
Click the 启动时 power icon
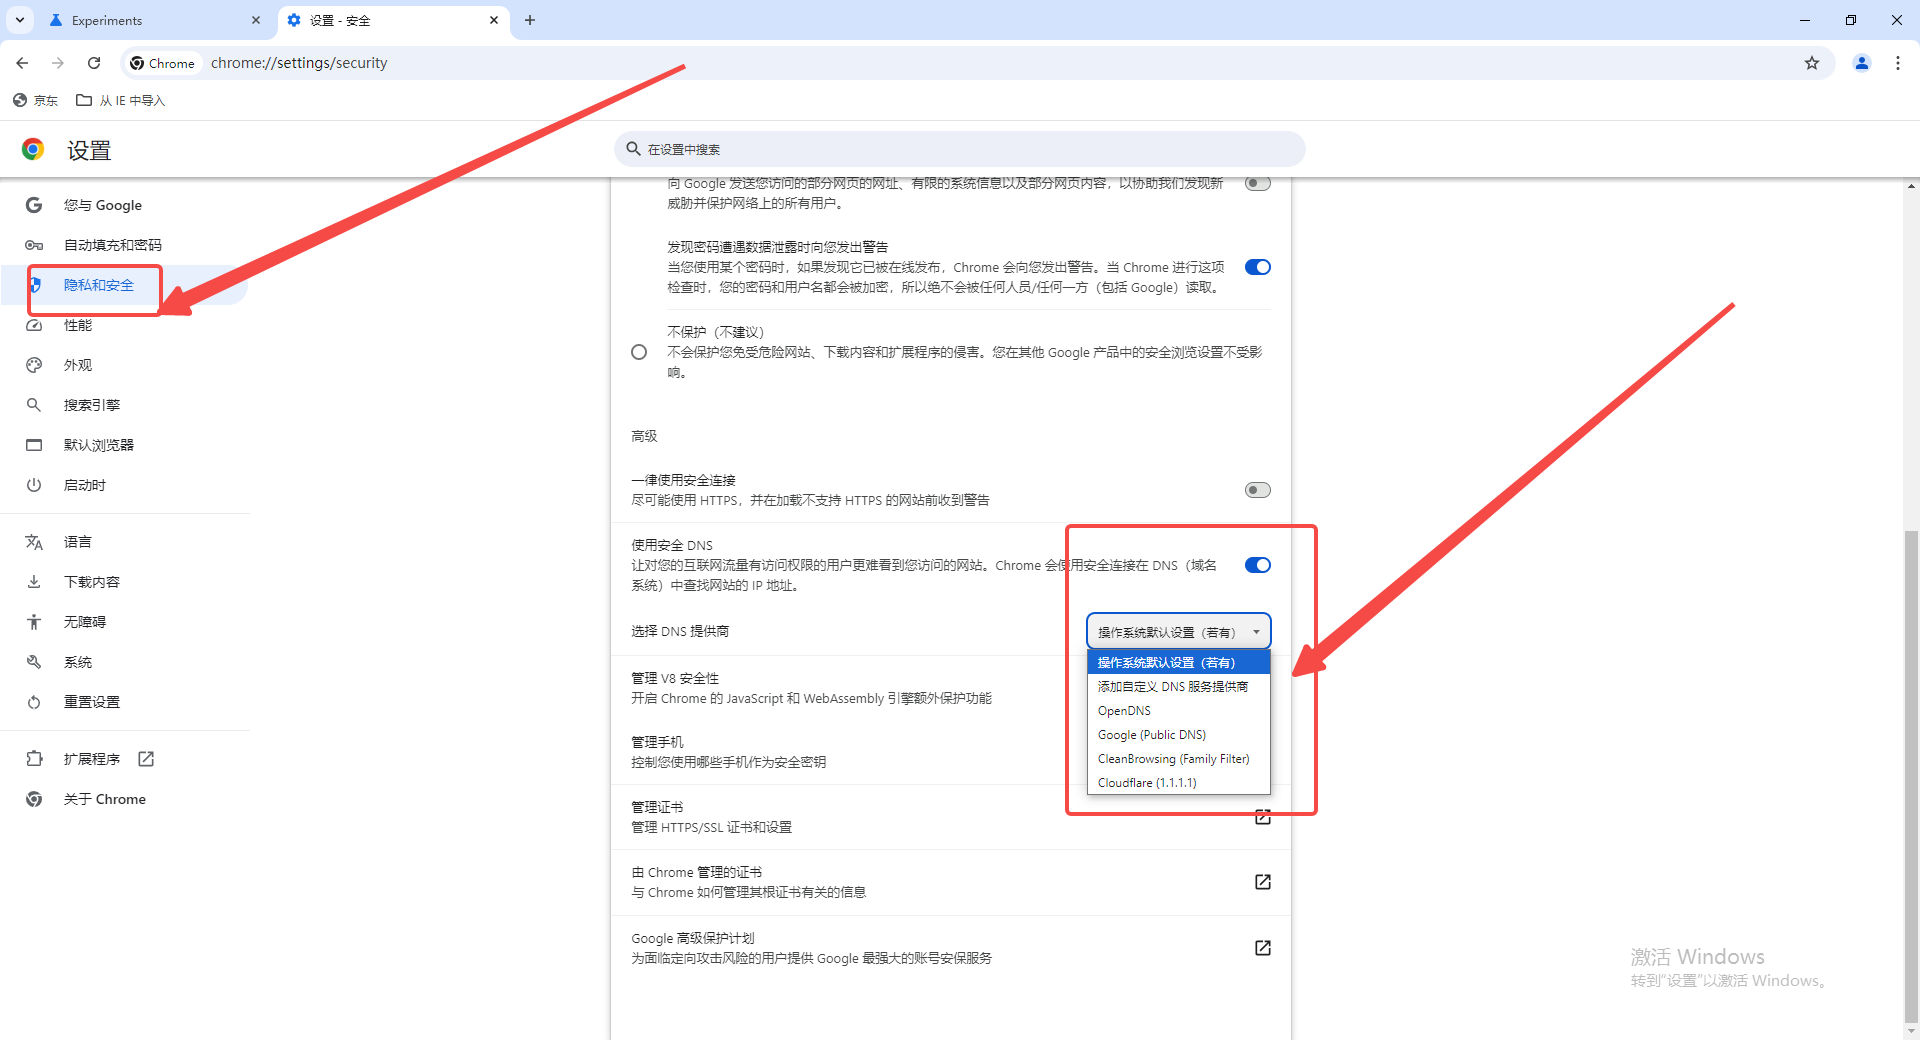tap(34, 485)
